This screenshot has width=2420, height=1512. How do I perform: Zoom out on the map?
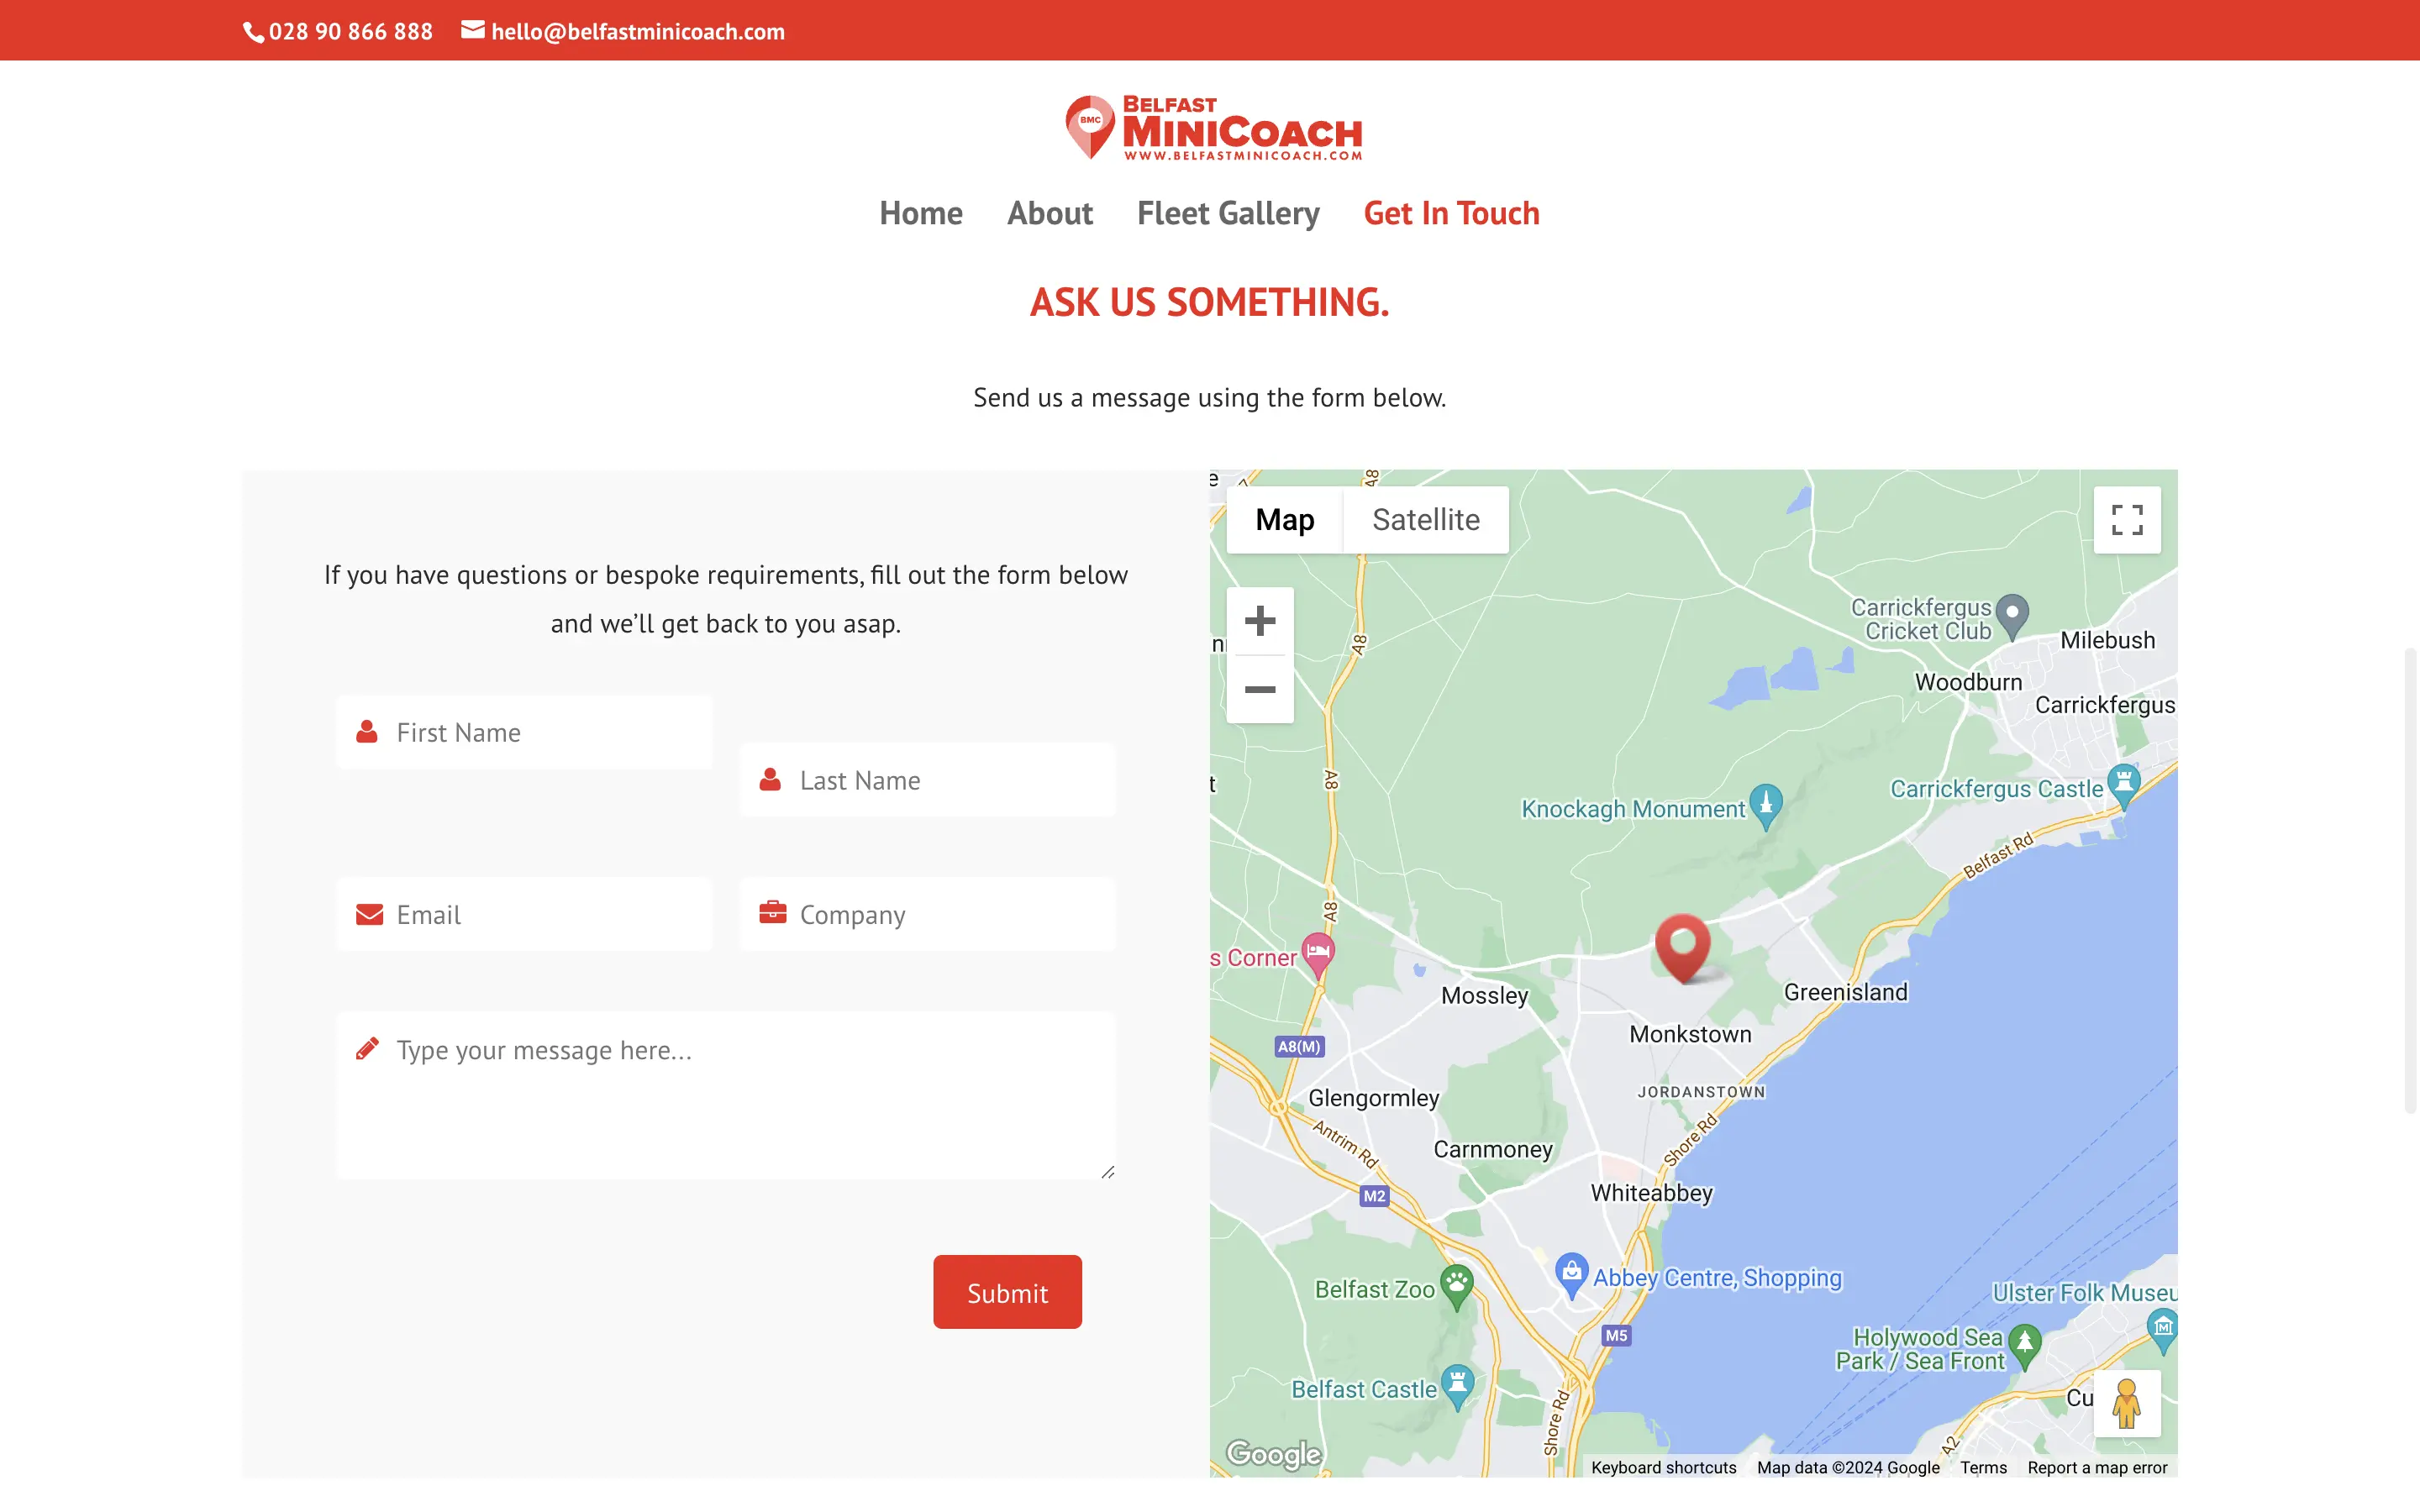(1259, 690)
